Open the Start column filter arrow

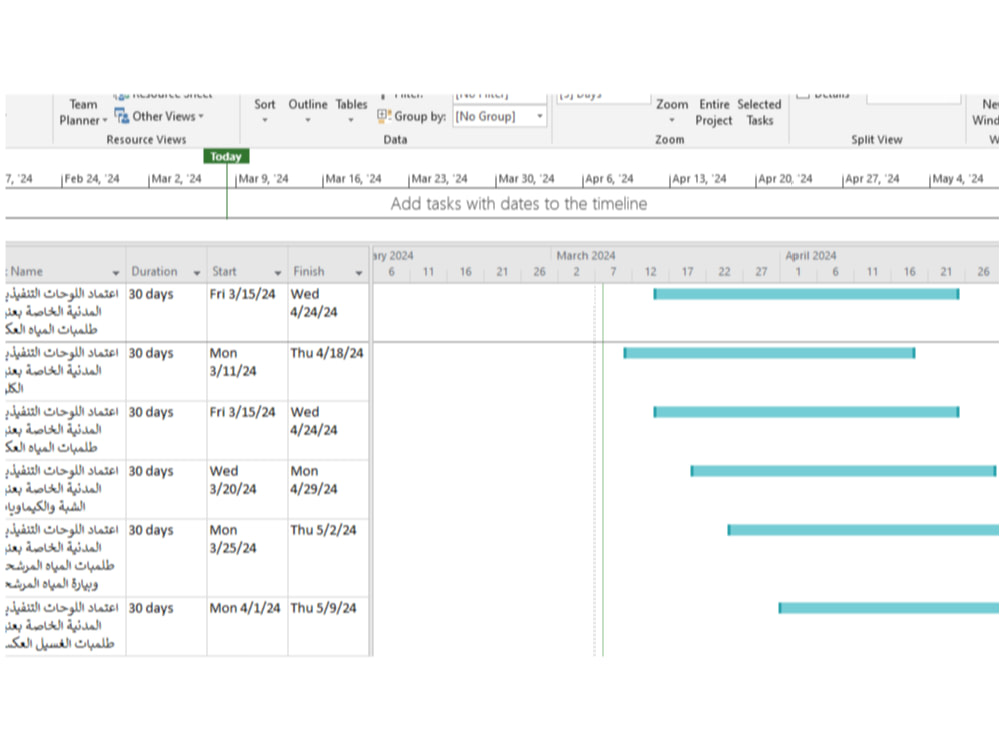277,272
